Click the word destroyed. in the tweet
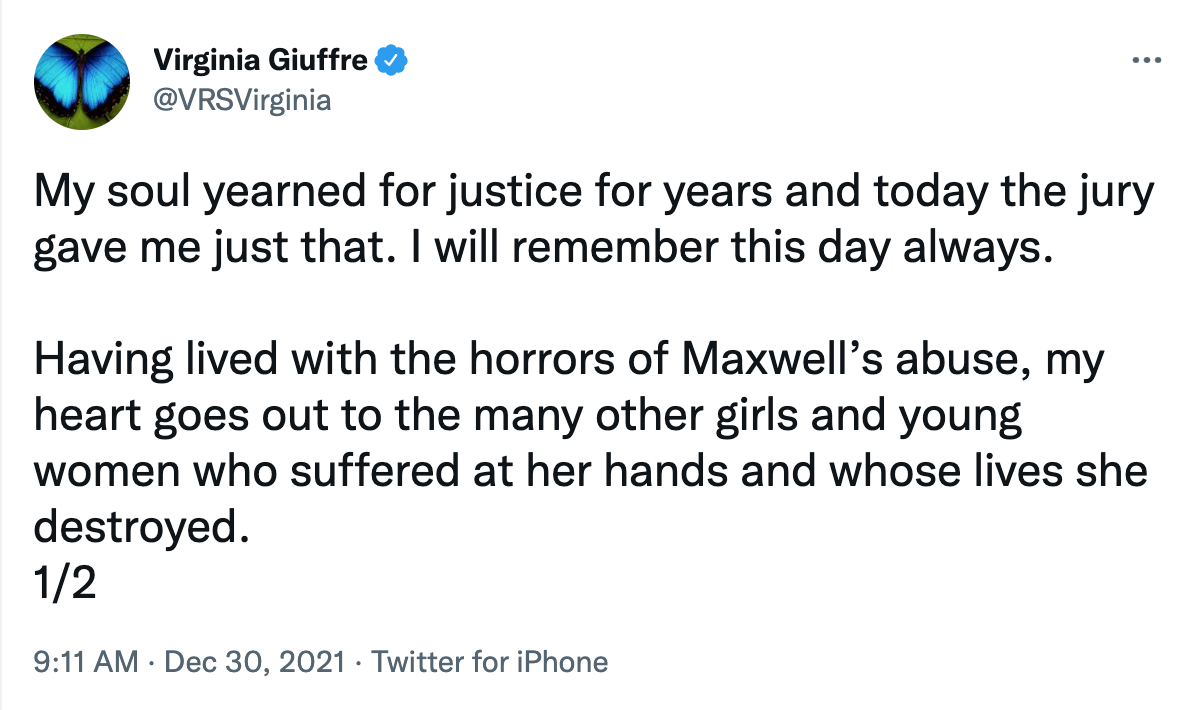 [142, 526]
